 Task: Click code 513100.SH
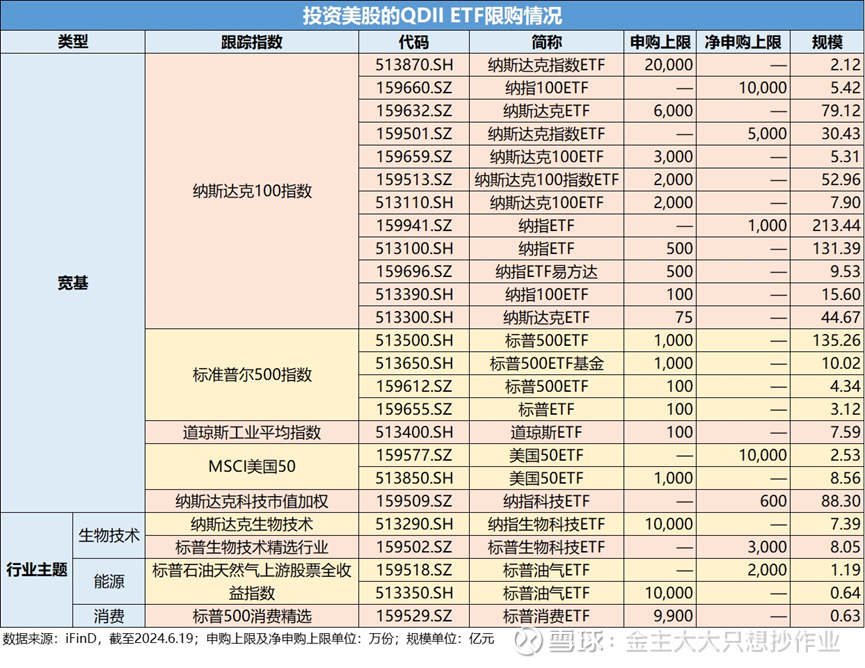[414, 249]
